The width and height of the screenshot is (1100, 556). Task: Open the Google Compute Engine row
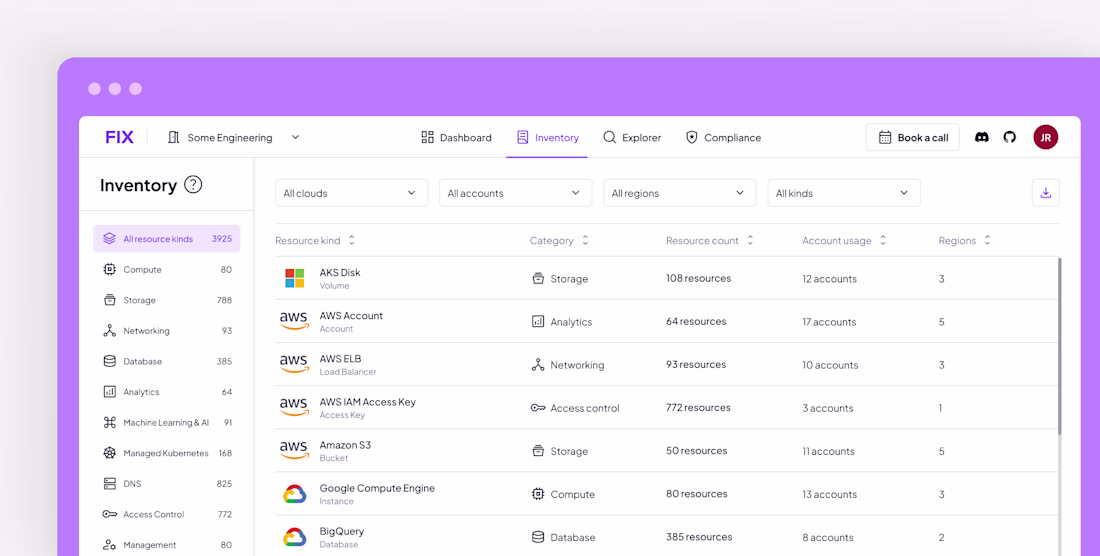pos(666,494)
